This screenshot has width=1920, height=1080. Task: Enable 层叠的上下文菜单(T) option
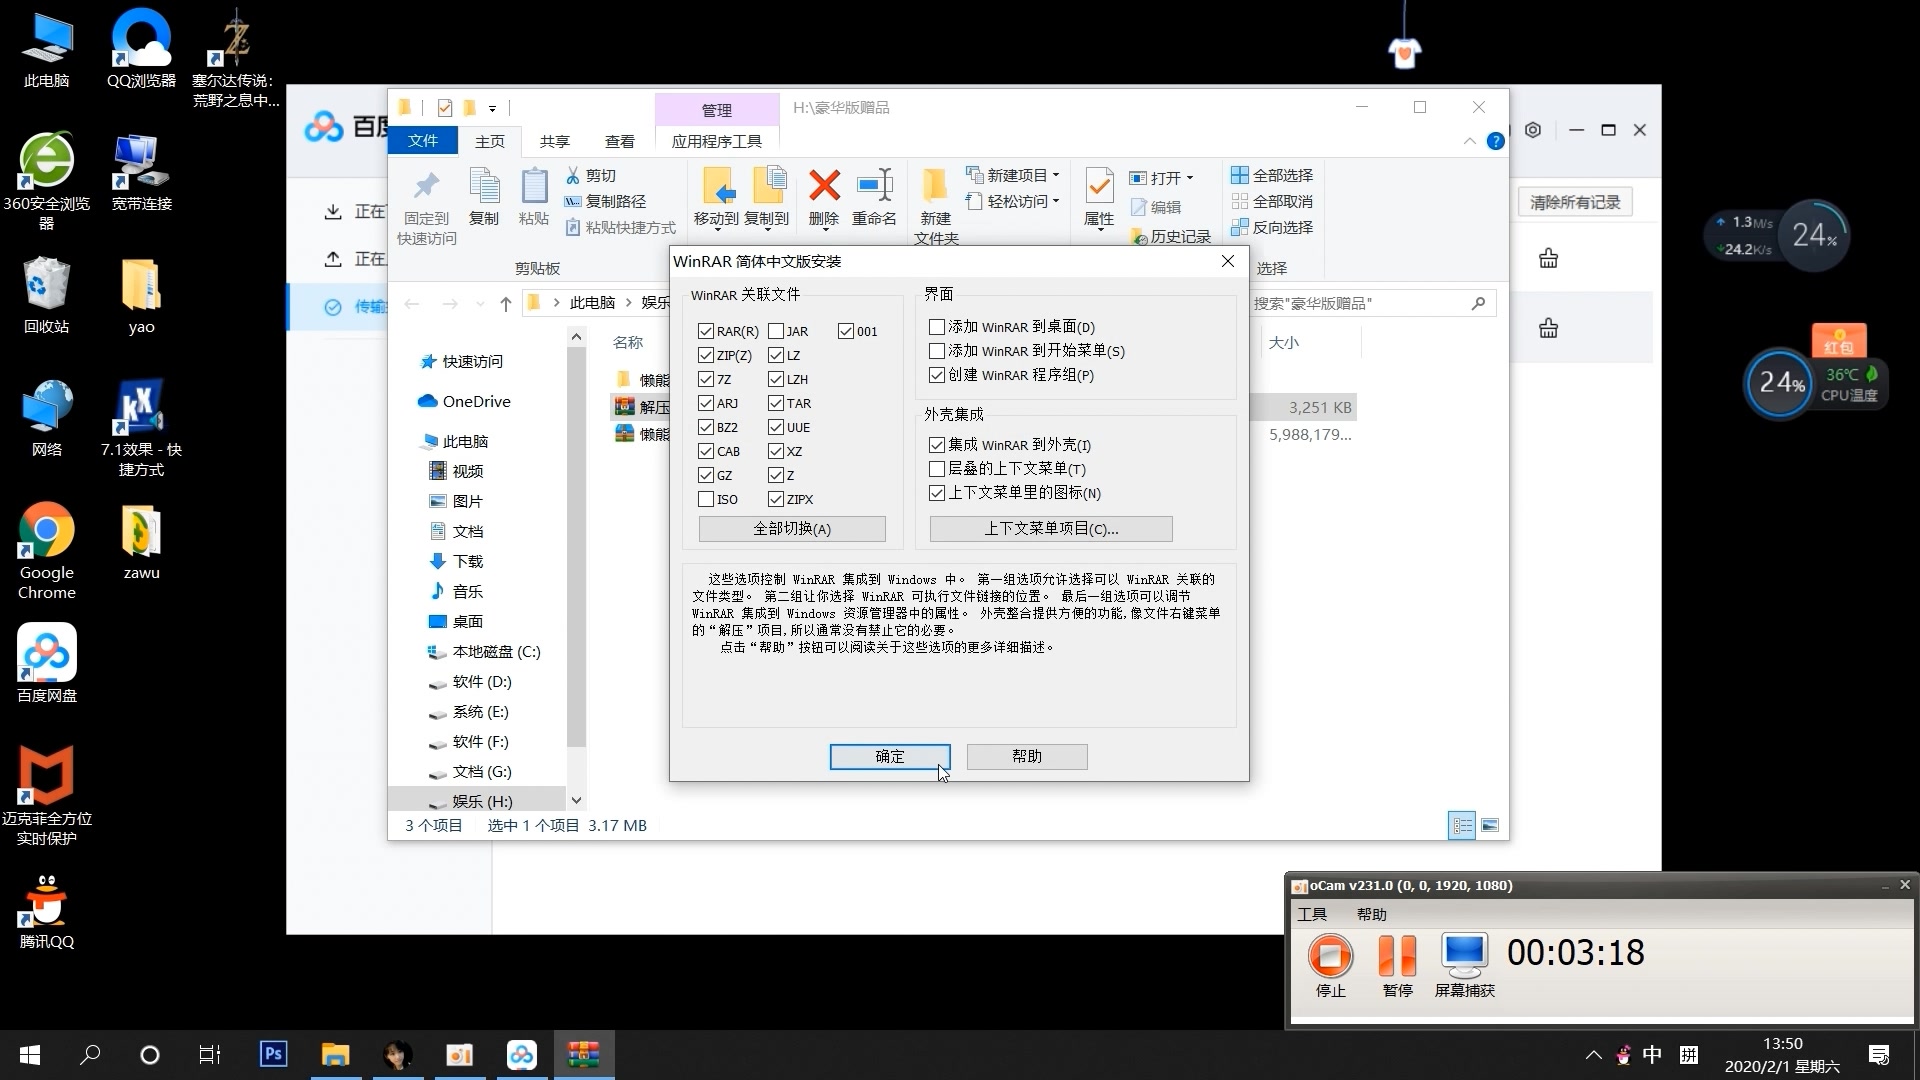pyautogui.click(x=937, y=469)
